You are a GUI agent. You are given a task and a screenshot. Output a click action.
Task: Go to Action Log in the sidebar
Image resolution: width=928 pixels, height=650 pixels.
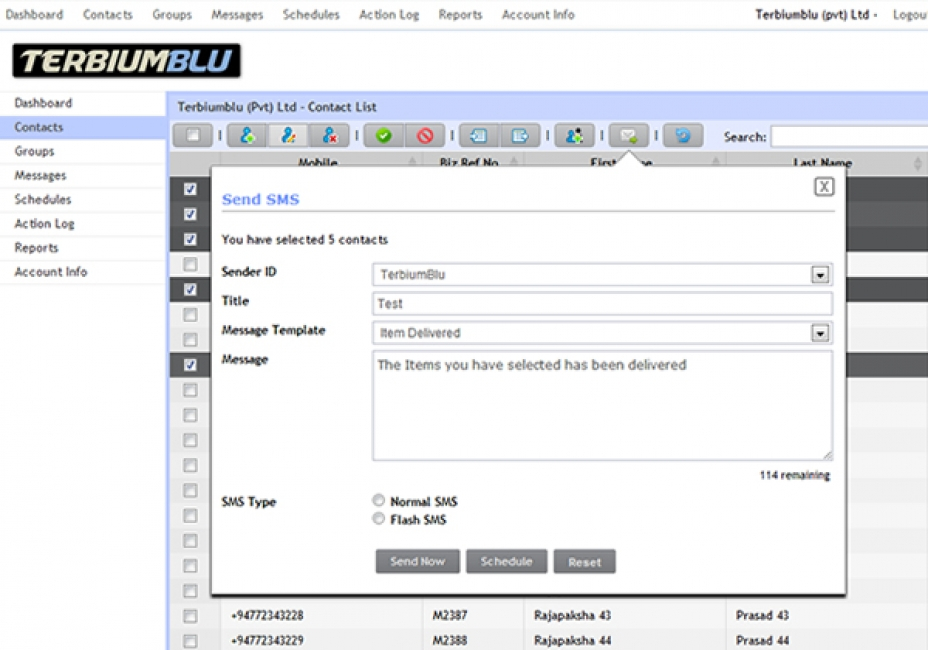[x=83, y=224]
